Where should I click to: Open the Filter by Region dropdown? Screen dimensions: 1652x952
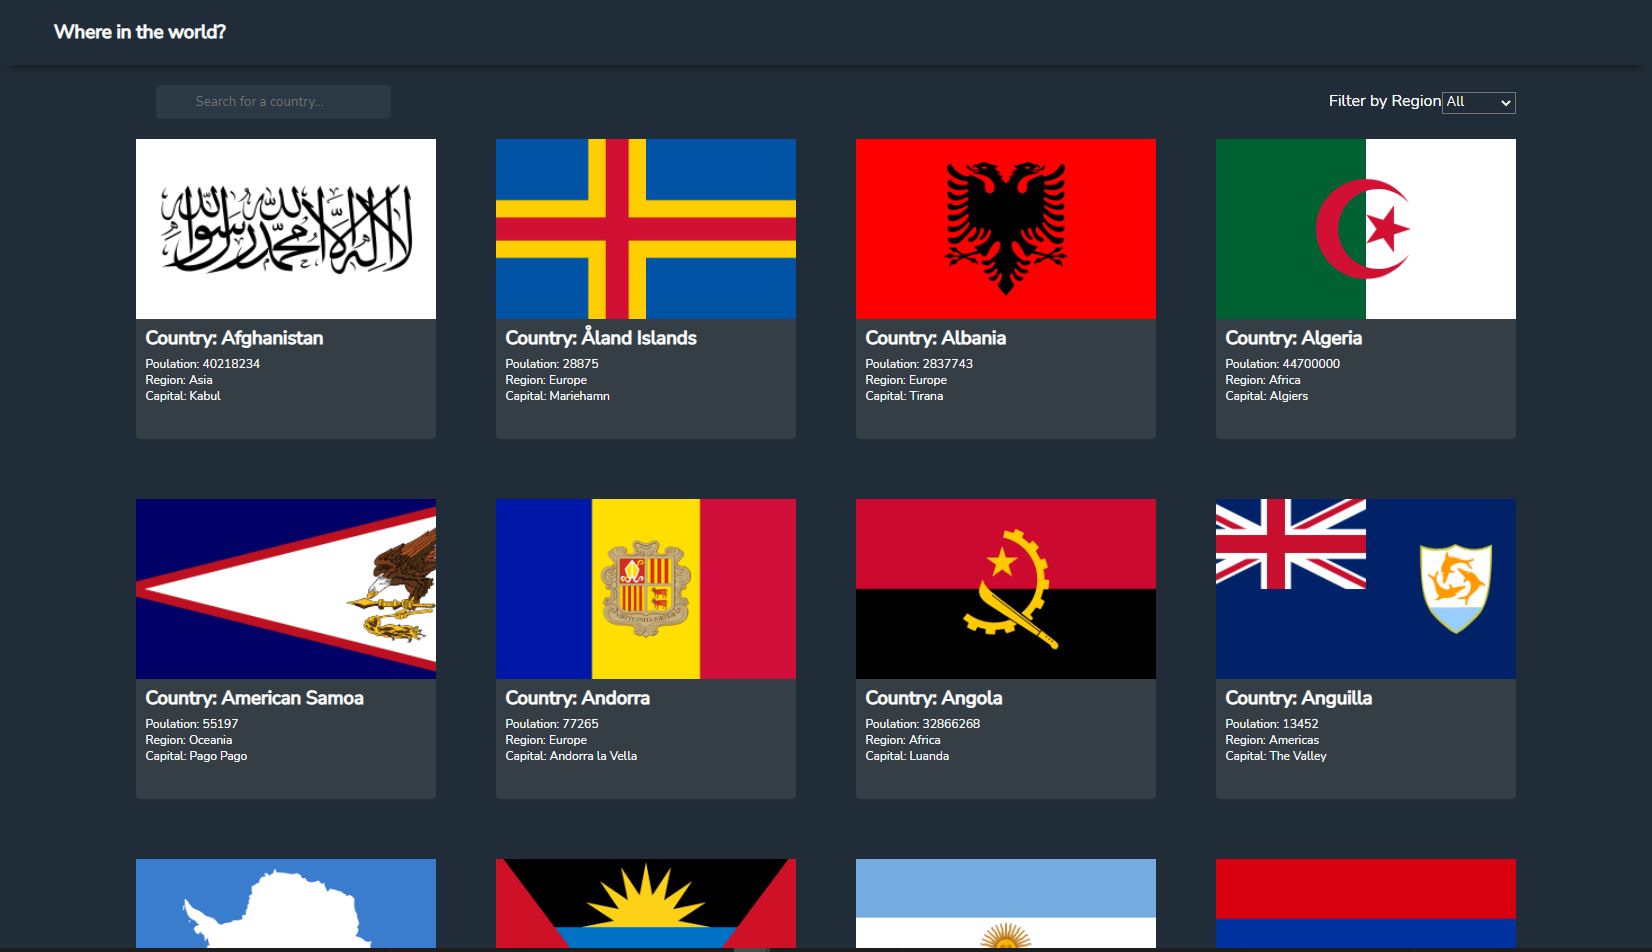pos(1479,102)
